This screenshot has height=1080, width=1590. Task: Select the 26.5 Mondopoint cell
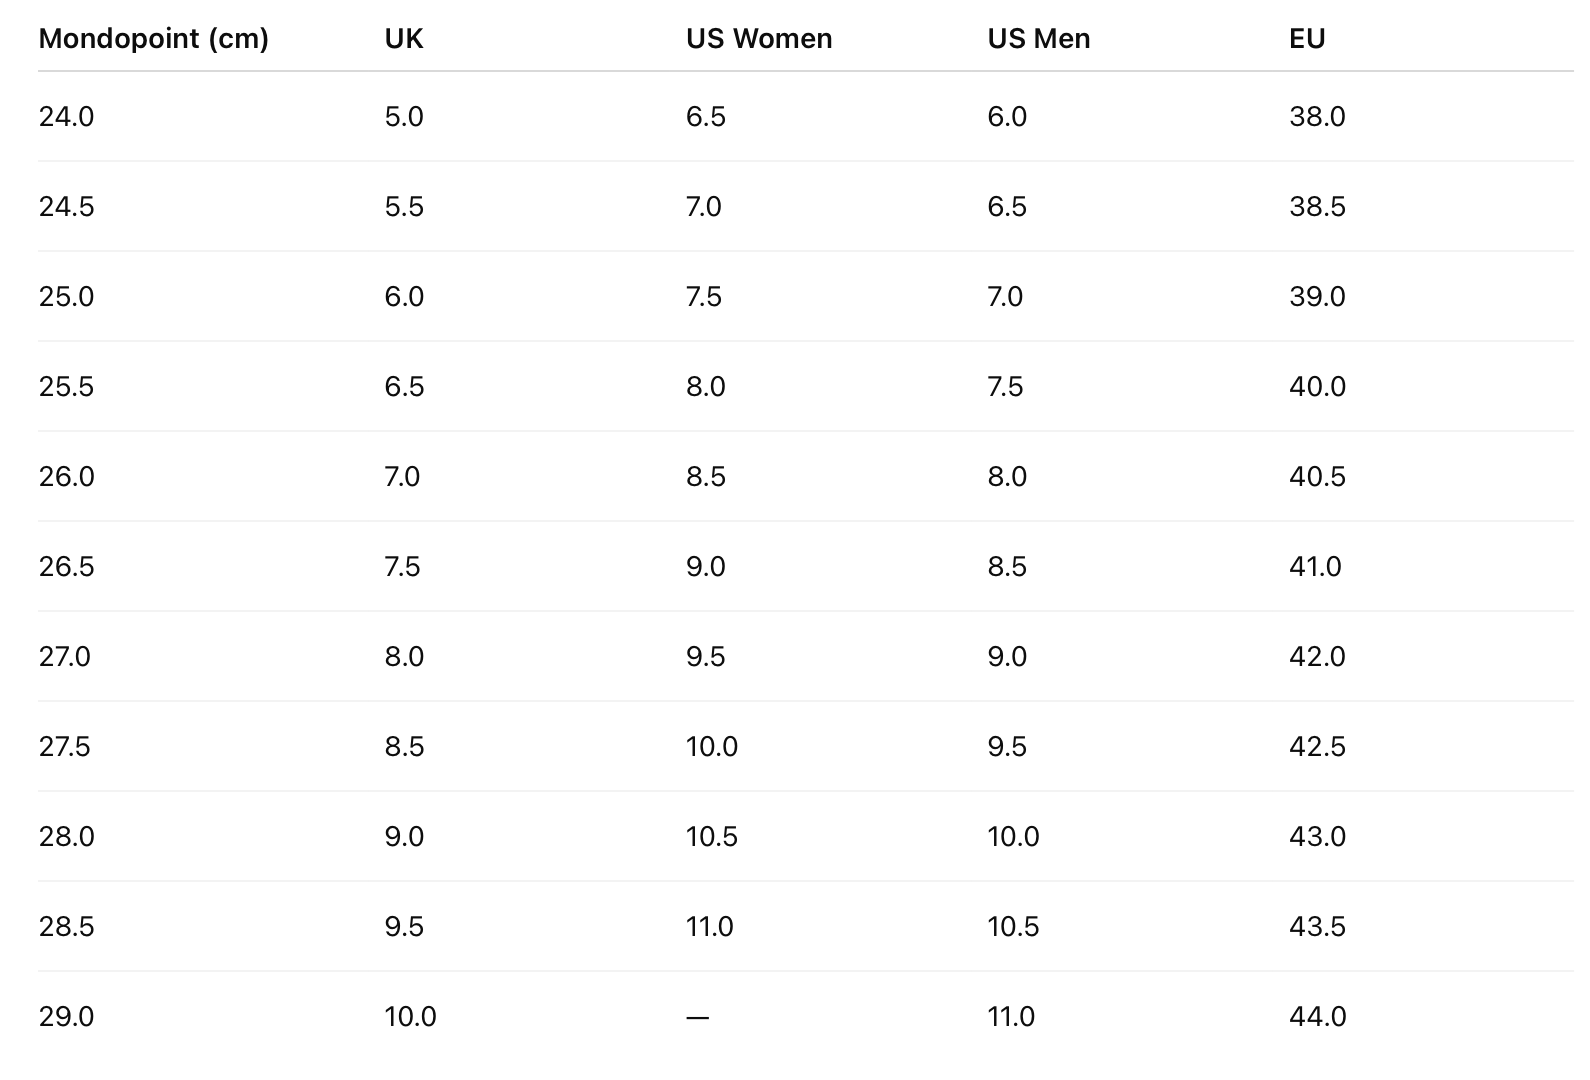pos(66,567)
